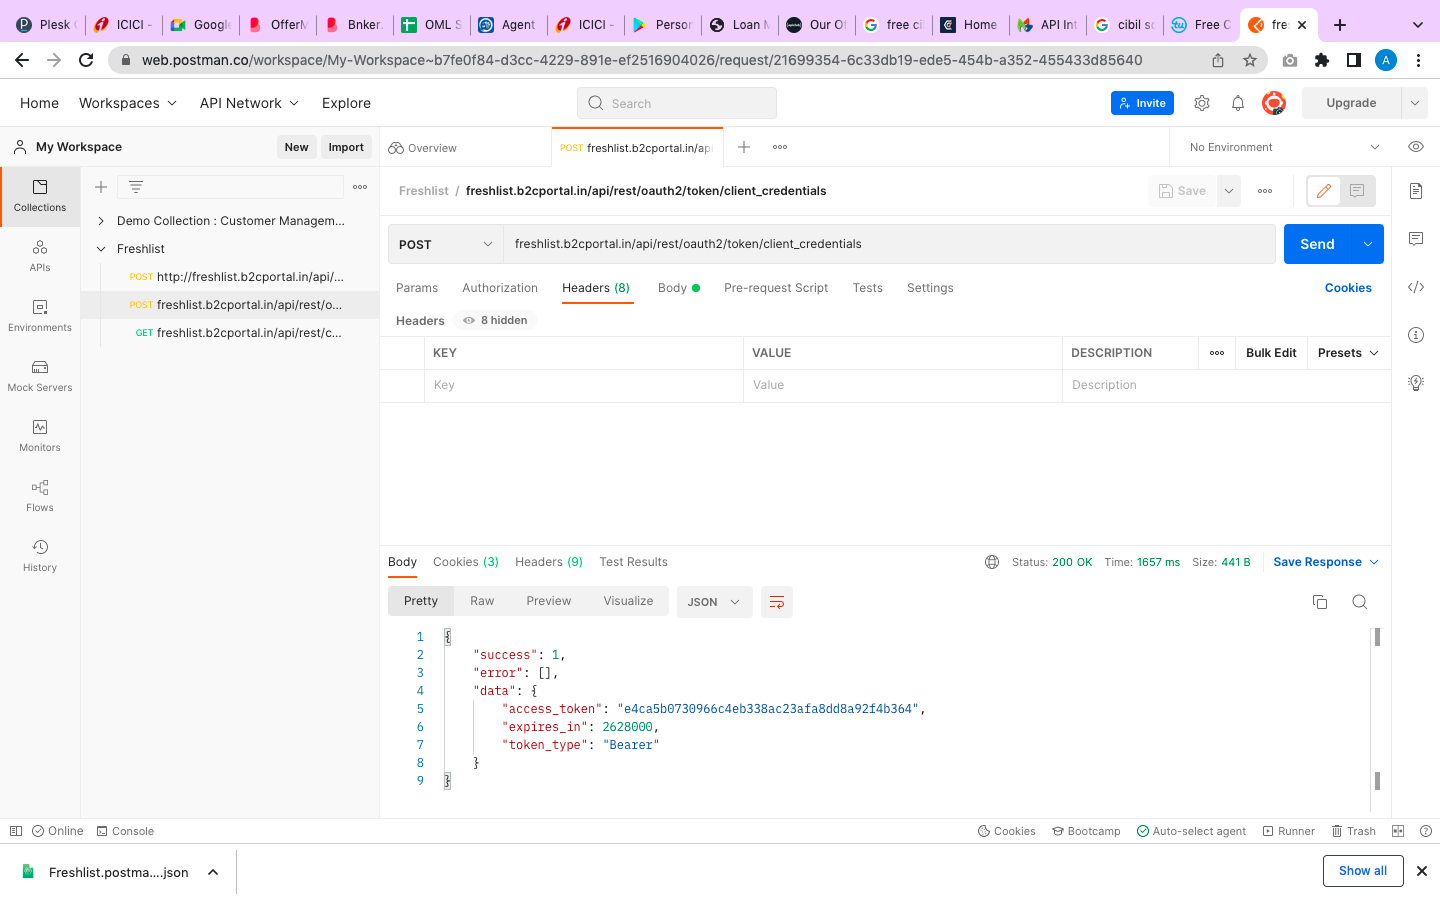1440x900 pixels.
Task: Switch to the Authorization tab
Action: 500,288
